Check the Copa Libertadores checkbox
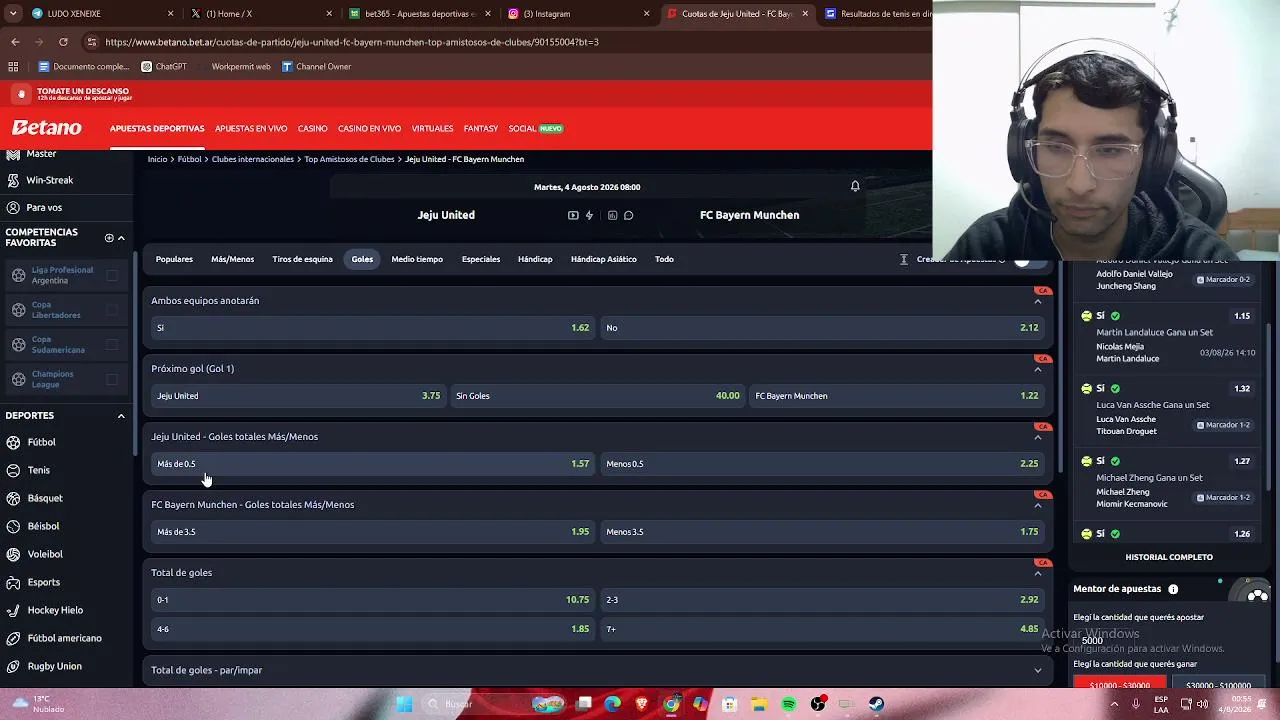 (112, 310)
